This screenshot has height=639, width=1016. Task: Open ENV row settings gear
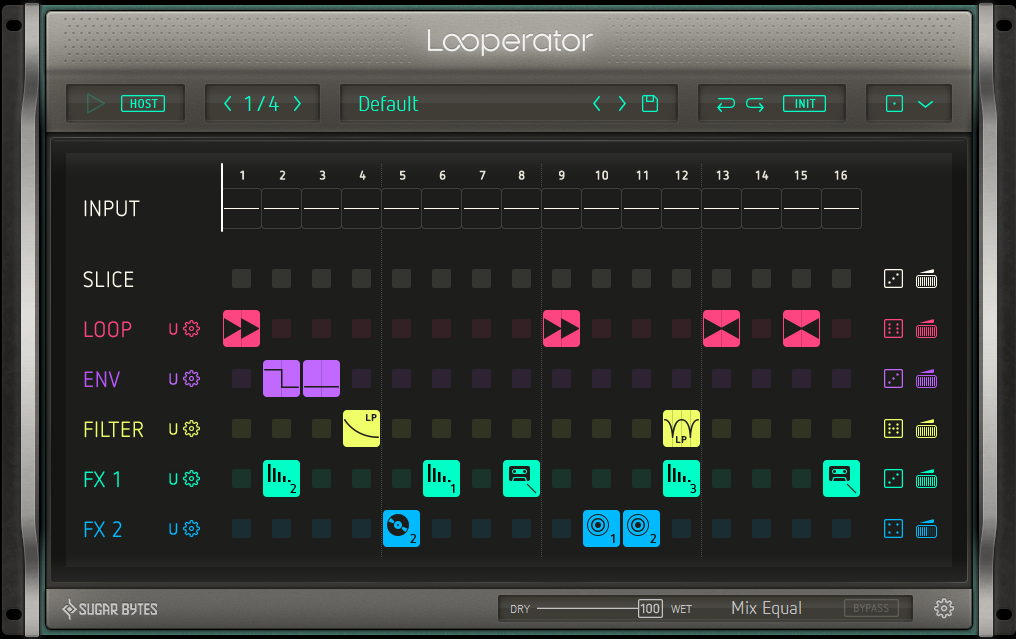(x=191, y=378)
